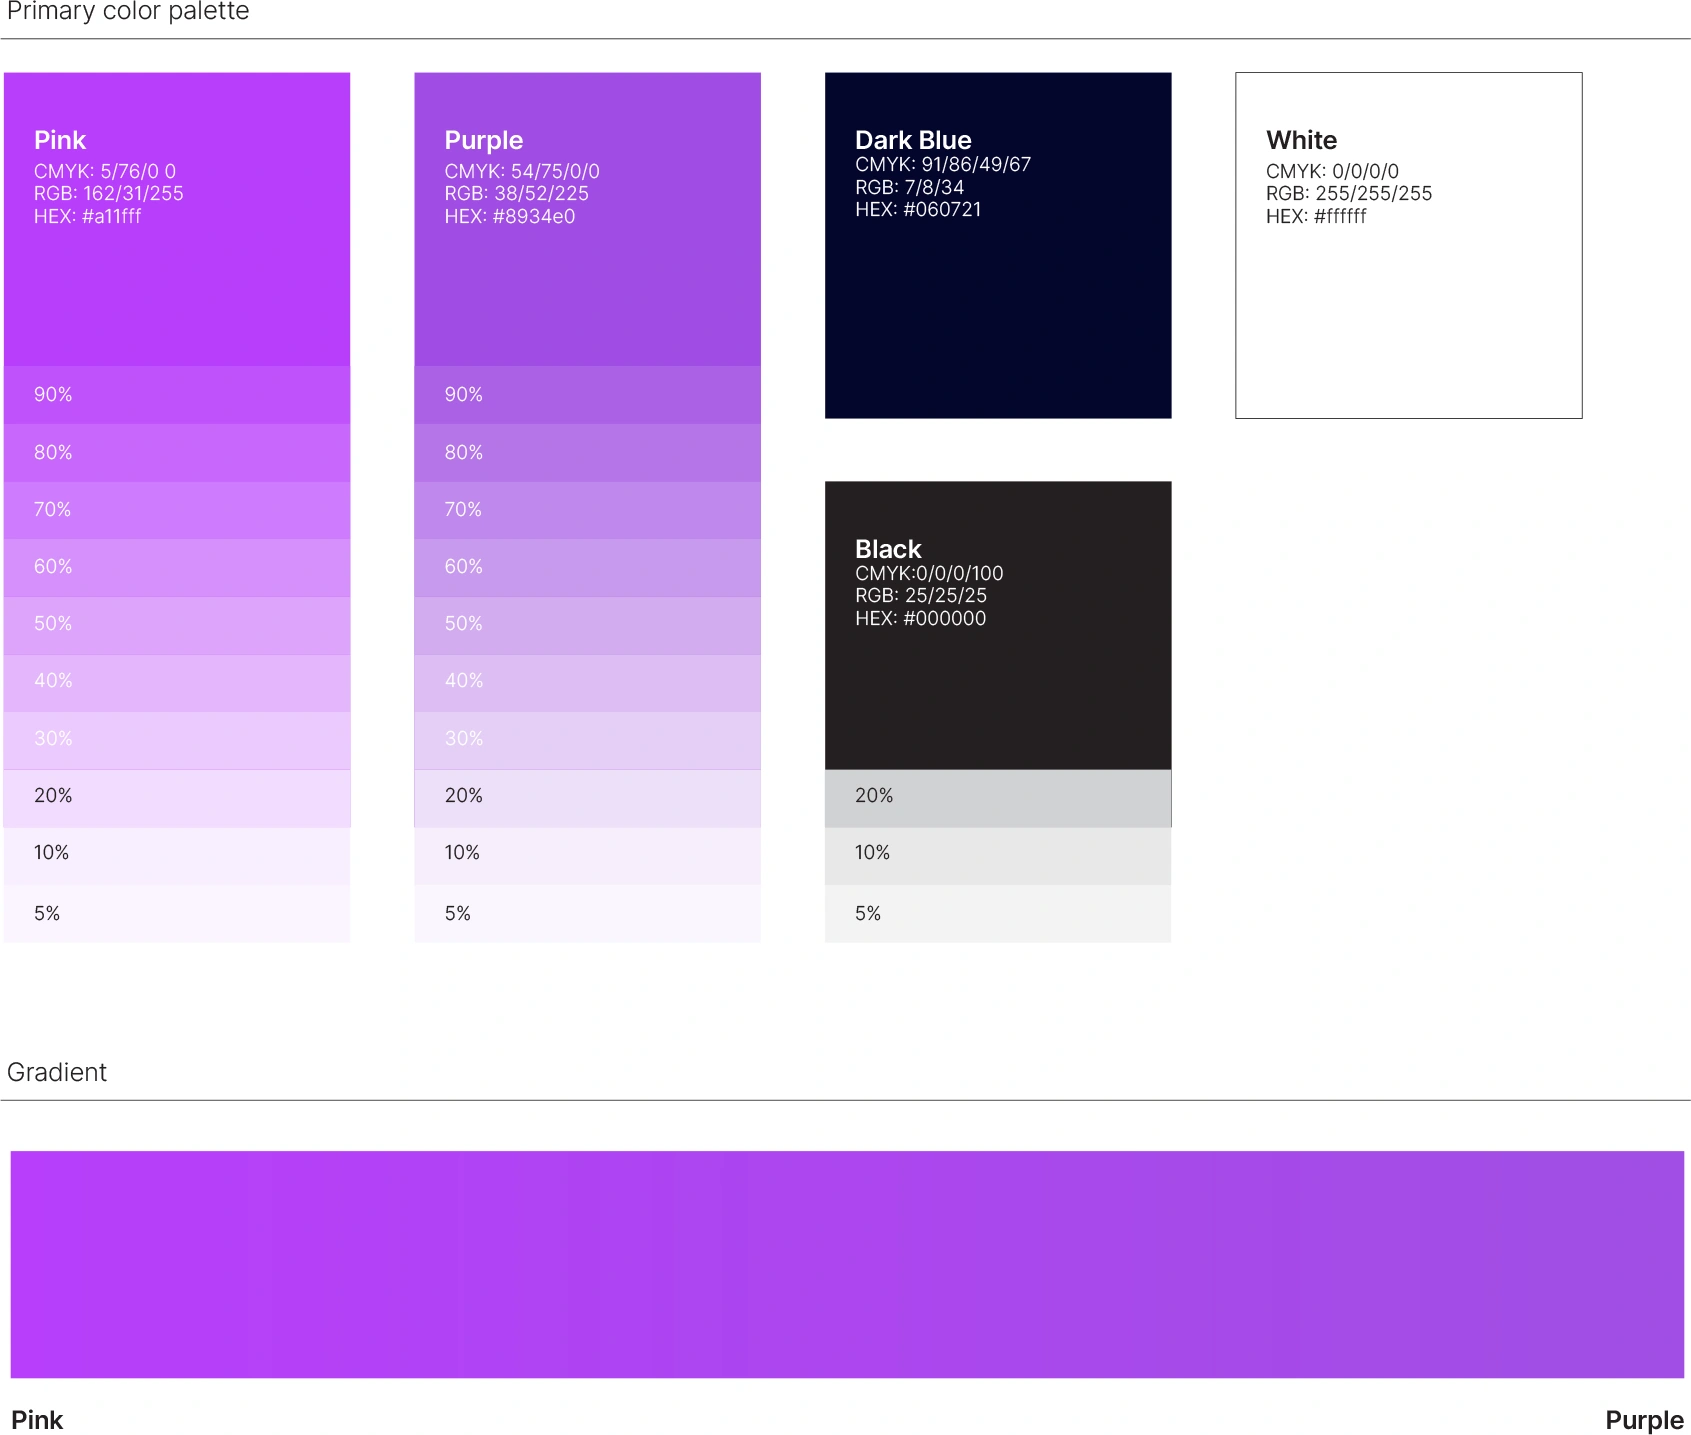Pick the Pink 10% tint

coord(177,855)
